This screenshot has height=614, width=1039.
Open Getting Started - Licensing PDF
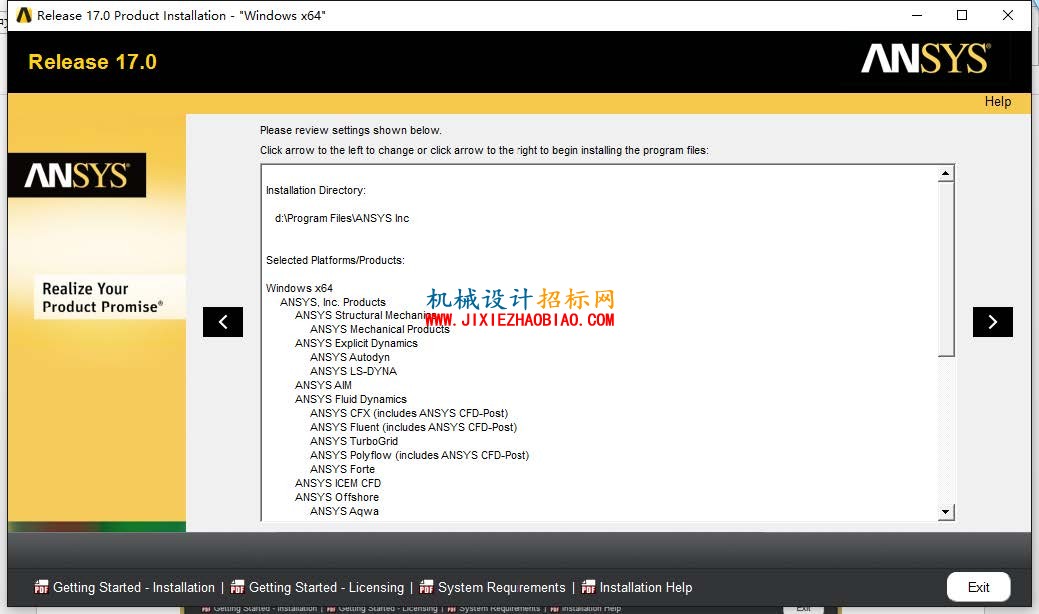[326, 588]
